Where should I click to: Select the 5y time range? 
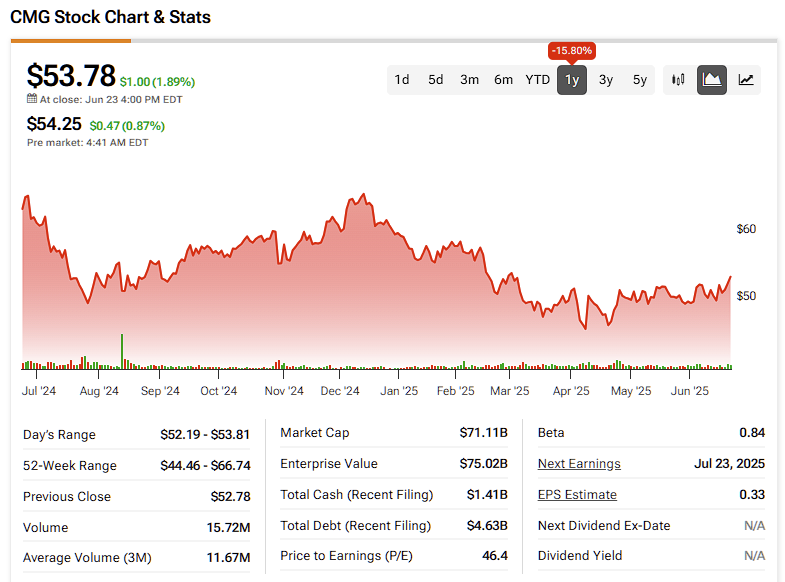tap(640, 80)
